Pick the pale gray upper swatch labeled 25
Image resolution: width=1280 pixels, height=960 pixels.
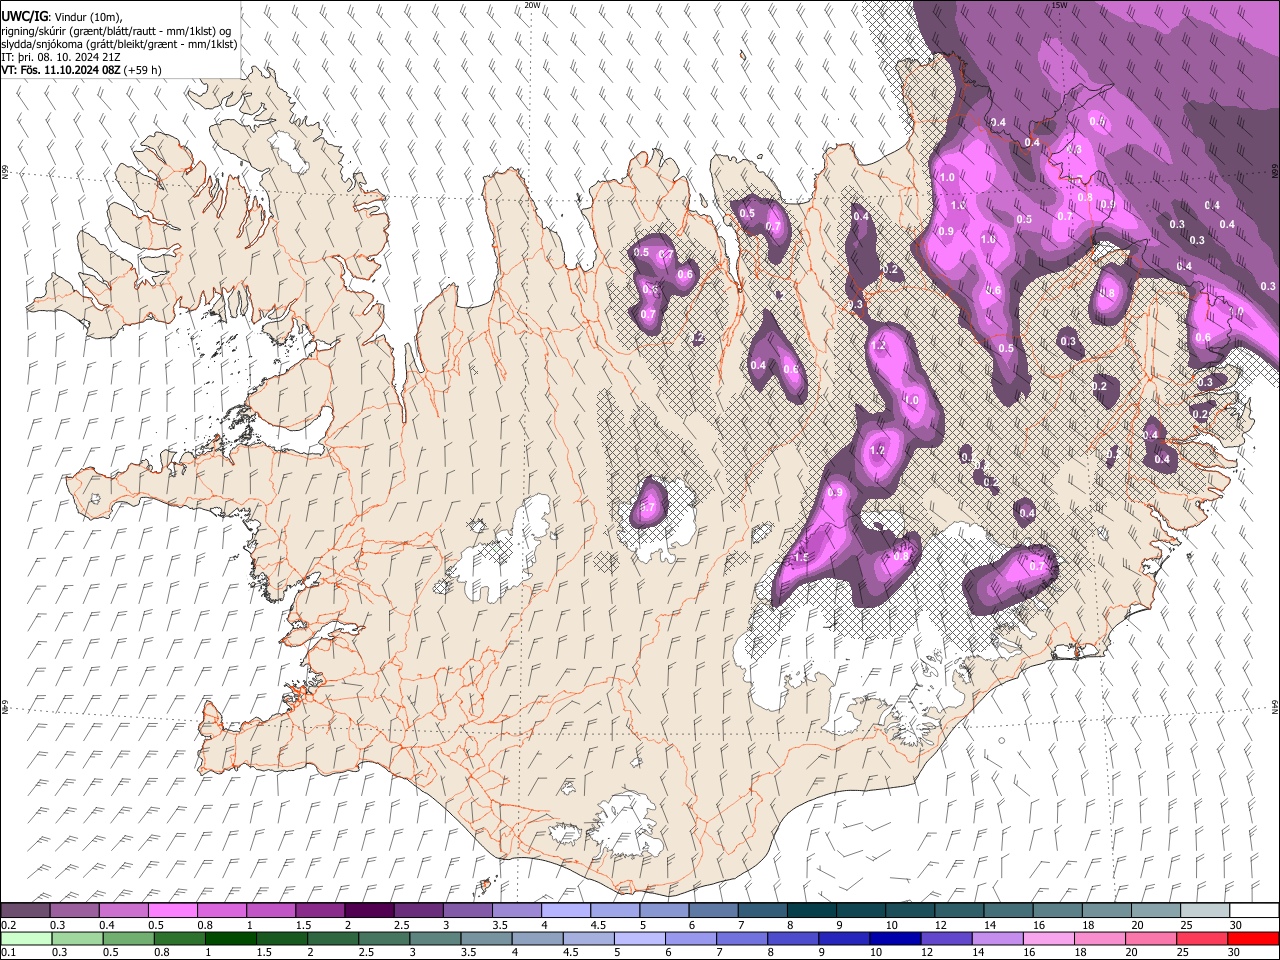click(x=1205, y=910)
